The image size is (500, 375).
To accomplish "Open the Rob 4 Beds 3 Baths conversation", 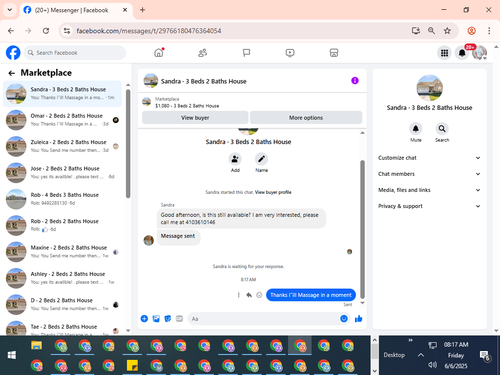I will pyautogui.click(x=62, y=199).
